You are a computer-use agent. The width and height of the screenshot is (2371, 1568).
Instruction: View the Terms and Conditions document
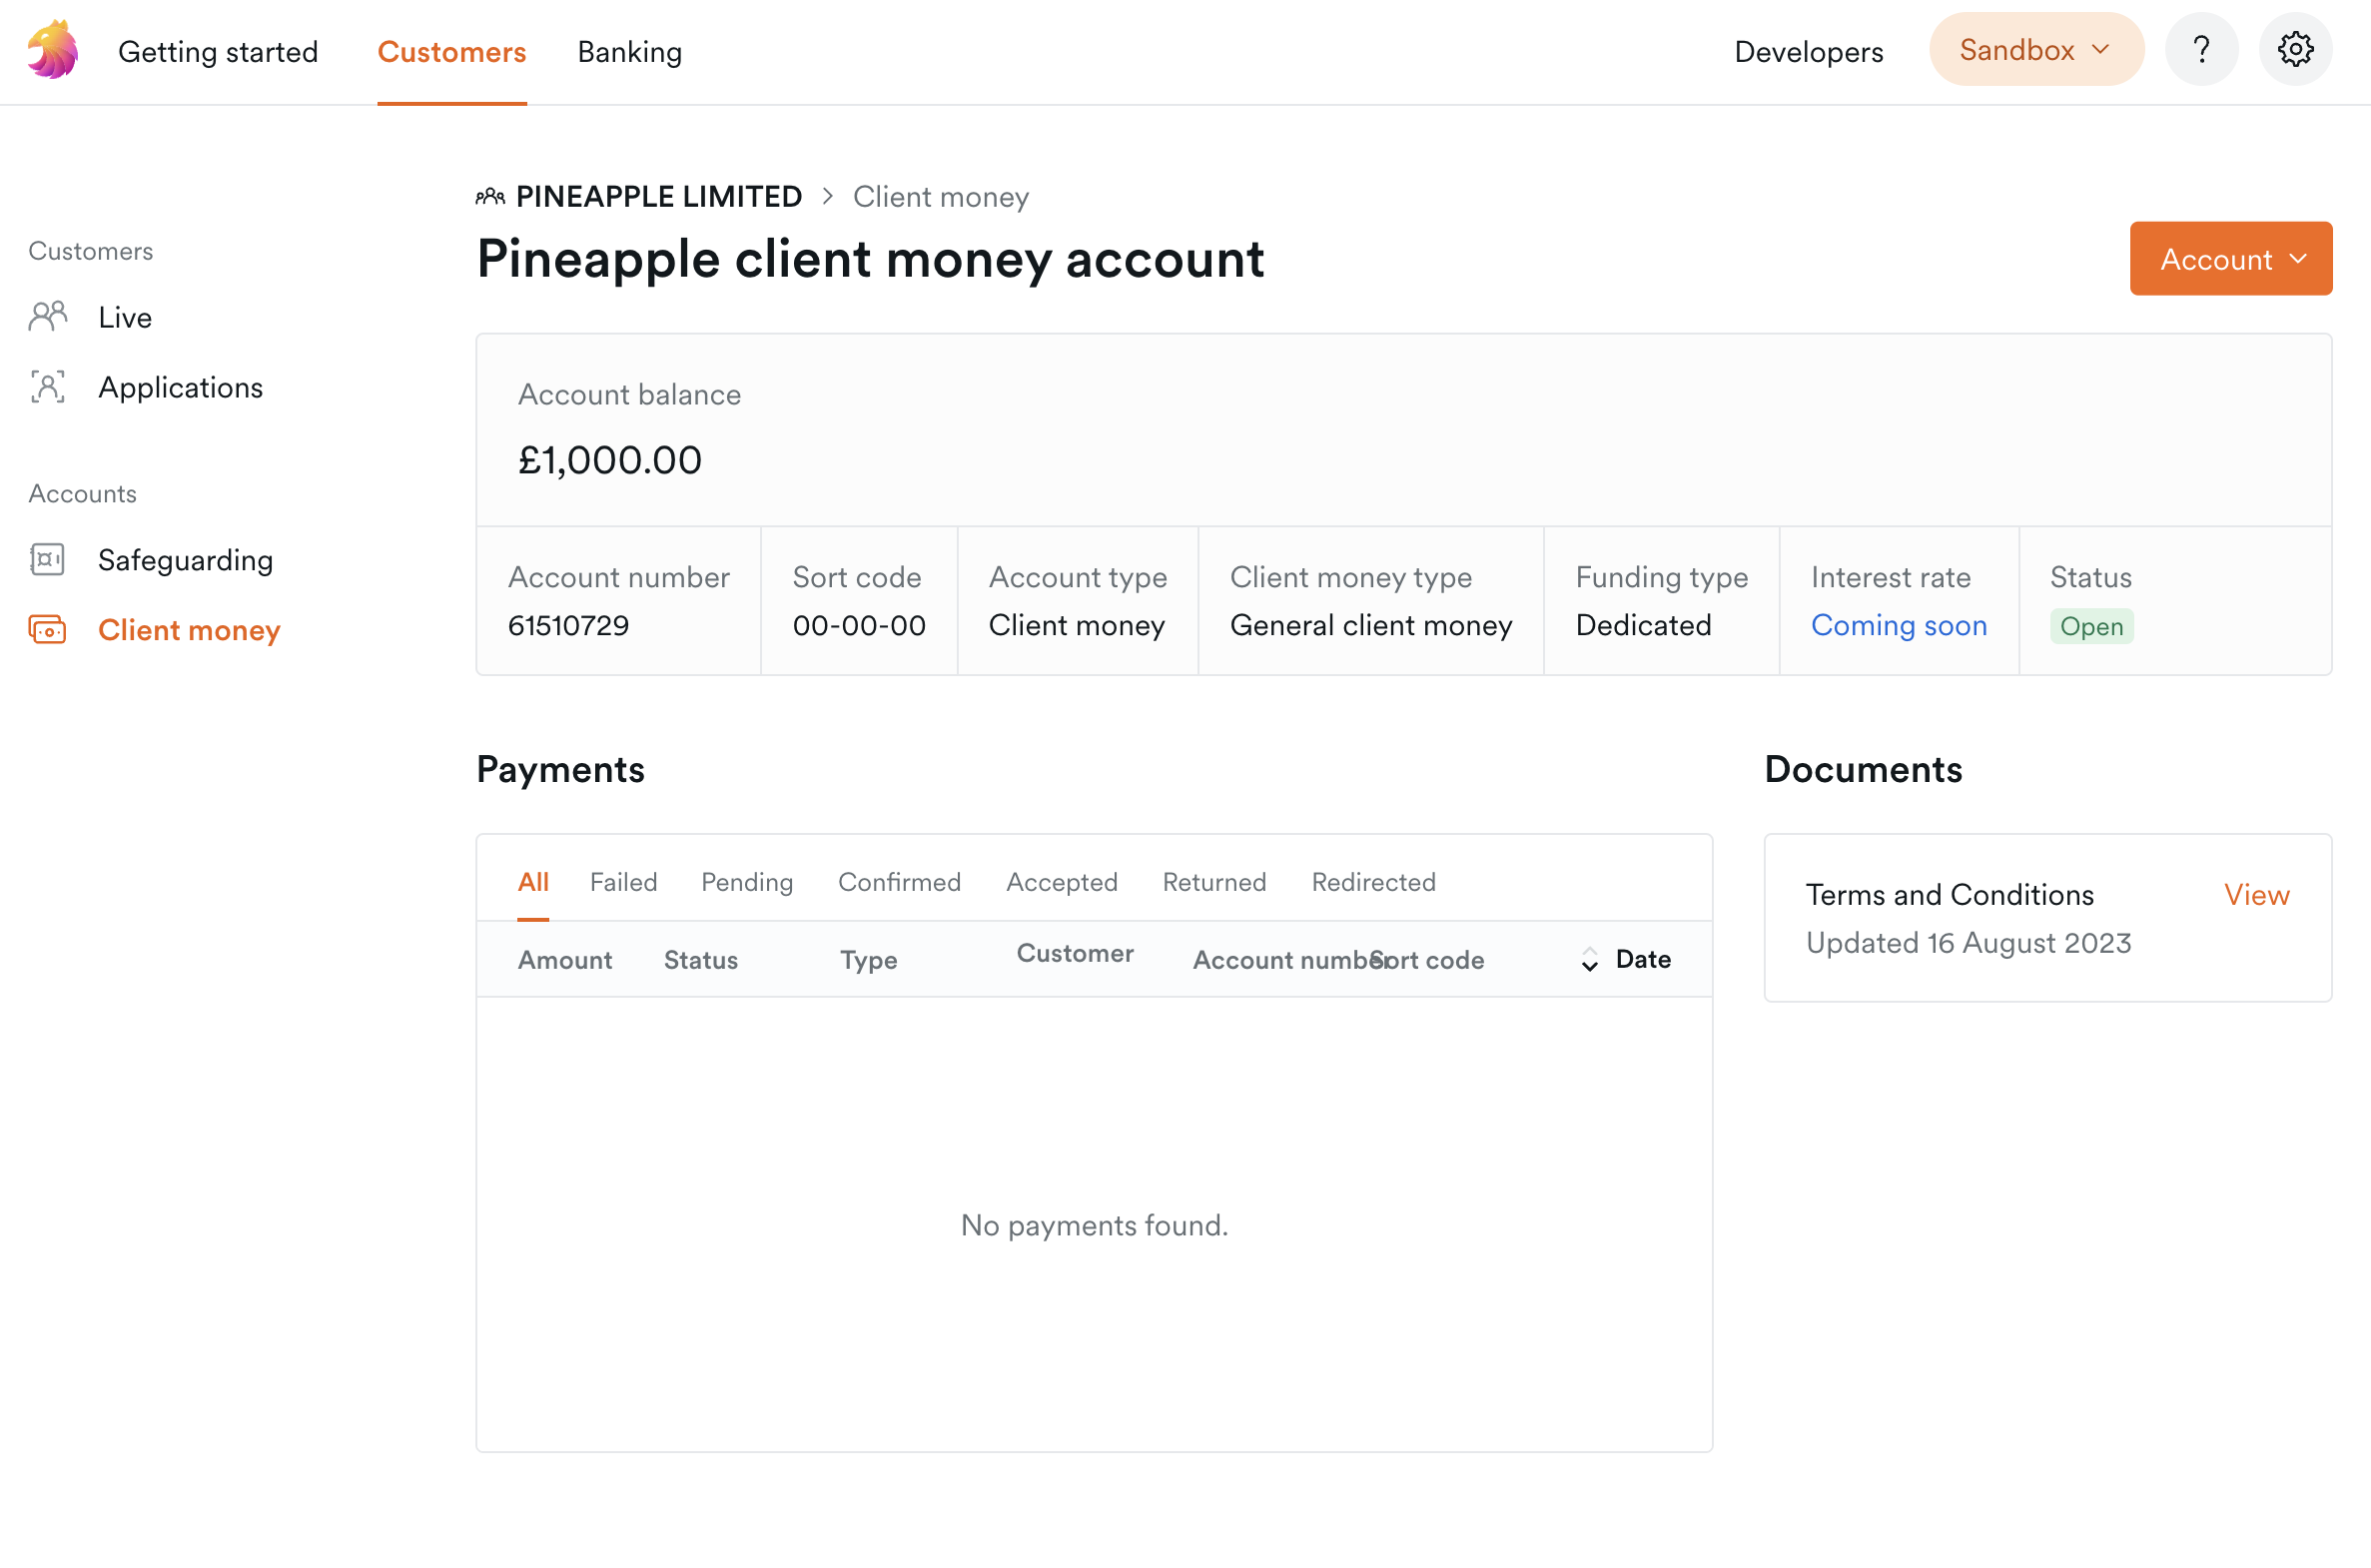(2256, 895)
